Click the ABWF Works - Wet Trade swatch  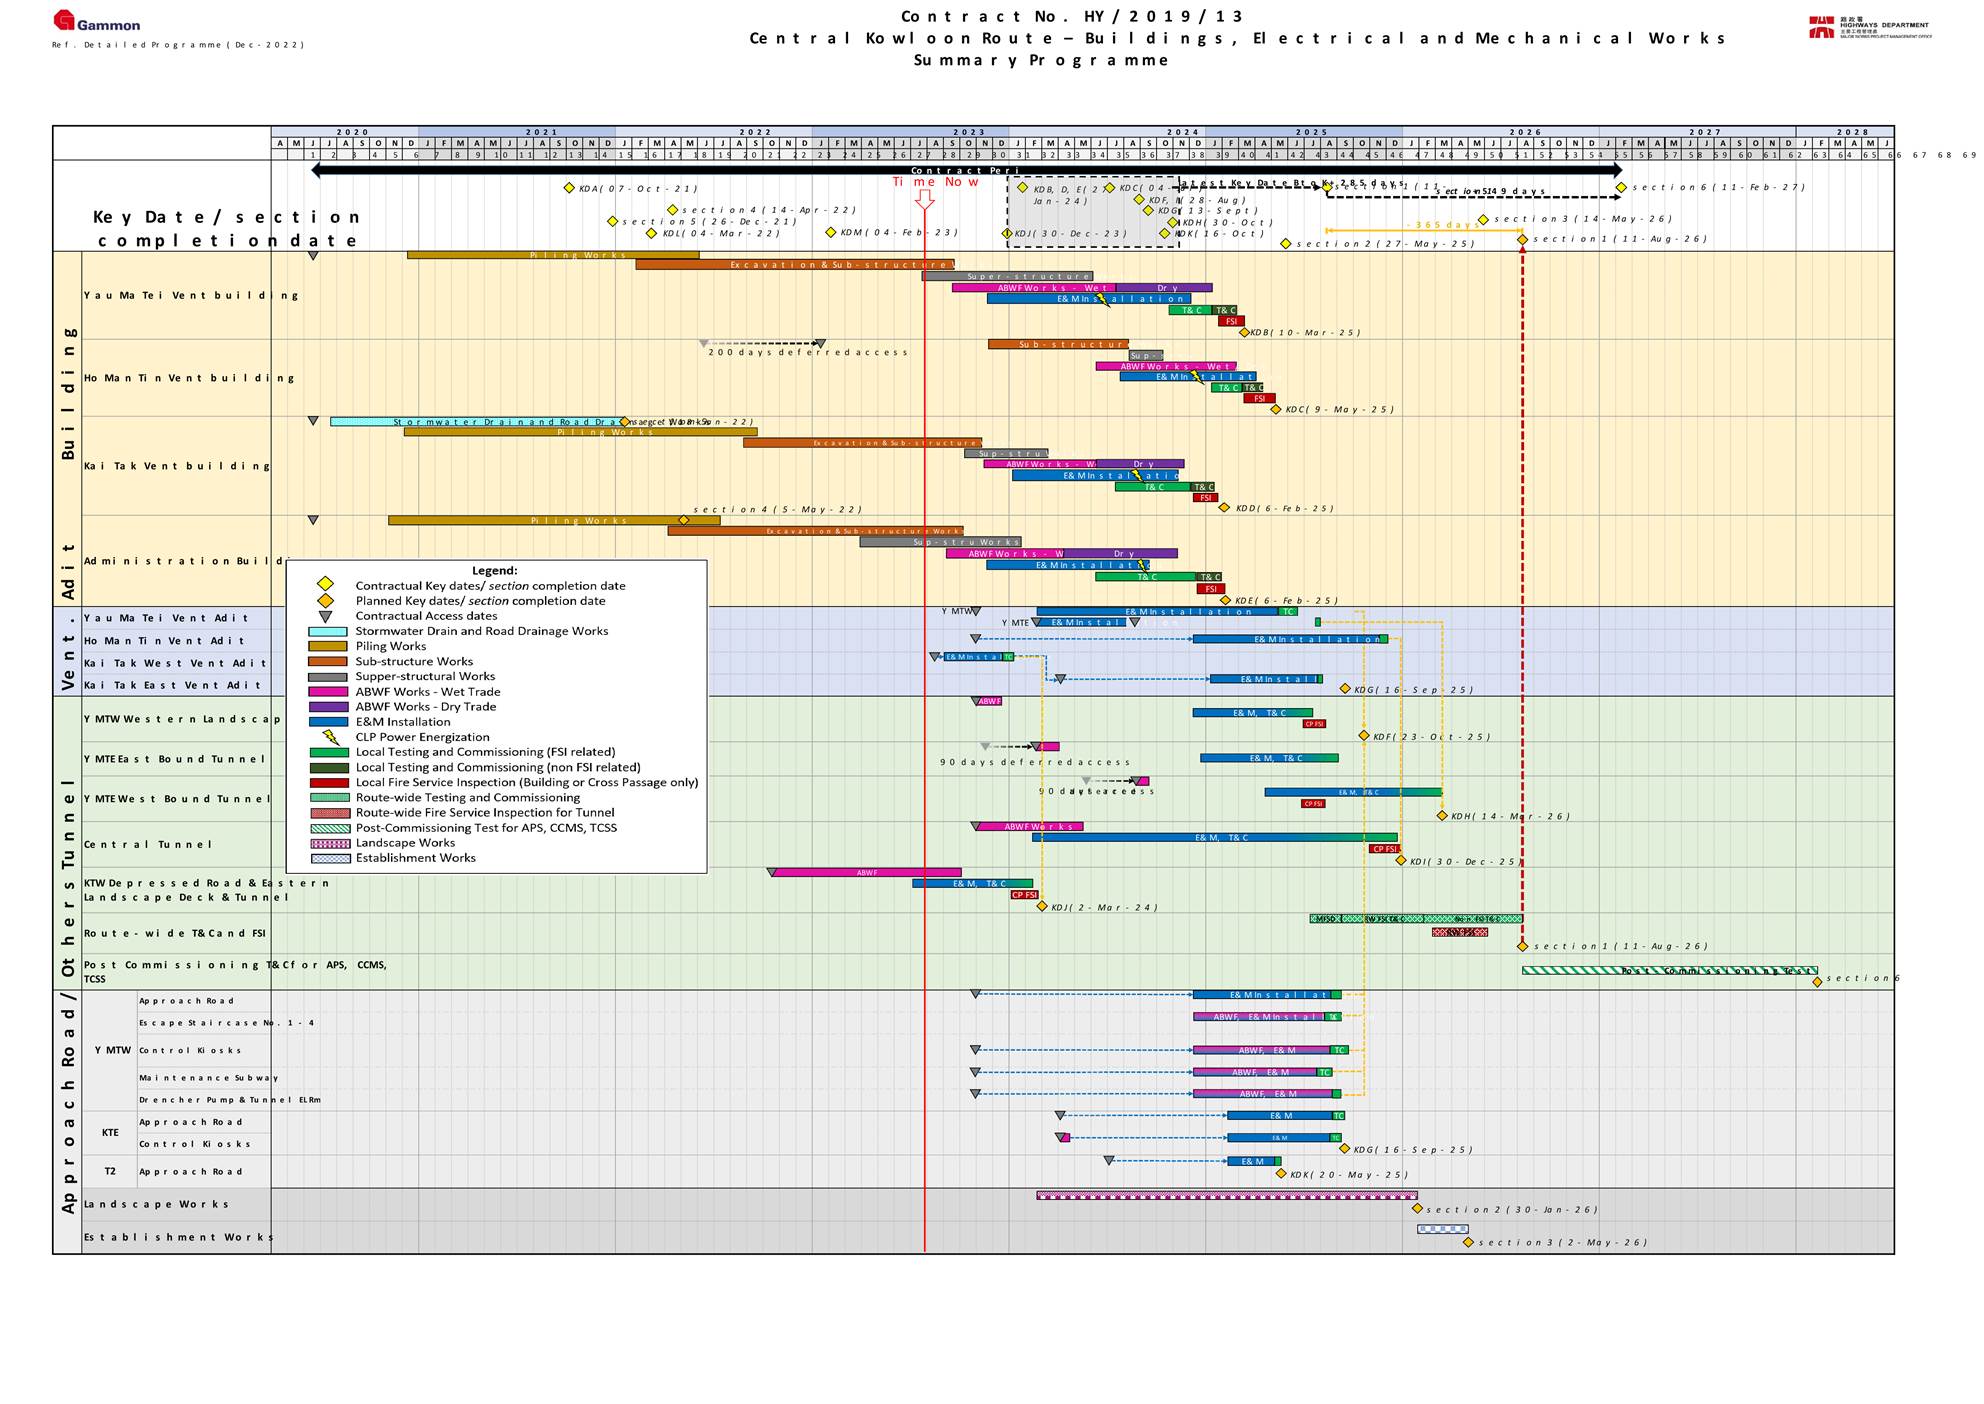pyautogui.click(x=328, y=691)
